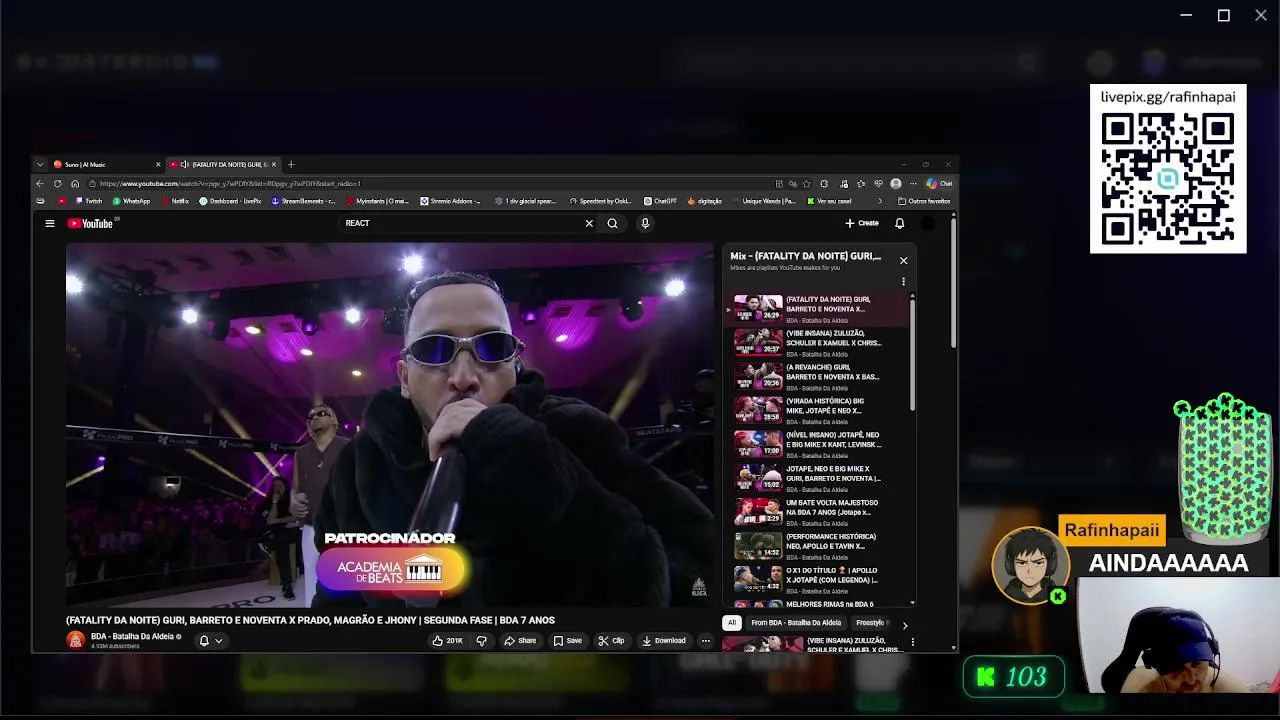
Task: Go to the YouTube home logo
Action: (90, 223)
